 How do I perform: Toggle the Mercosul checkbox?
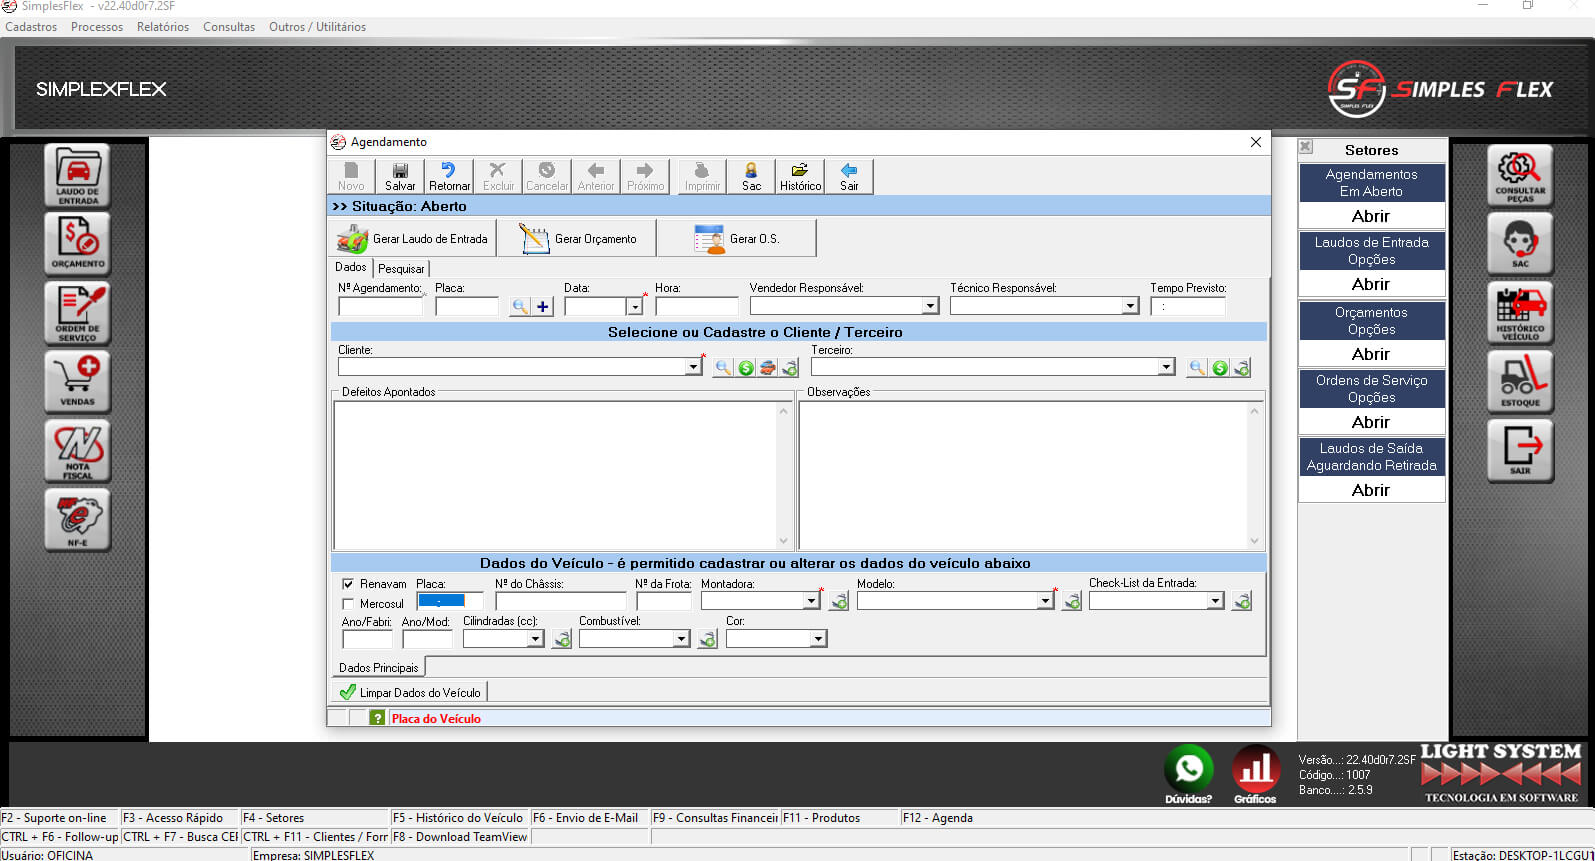tap(348, 604)
